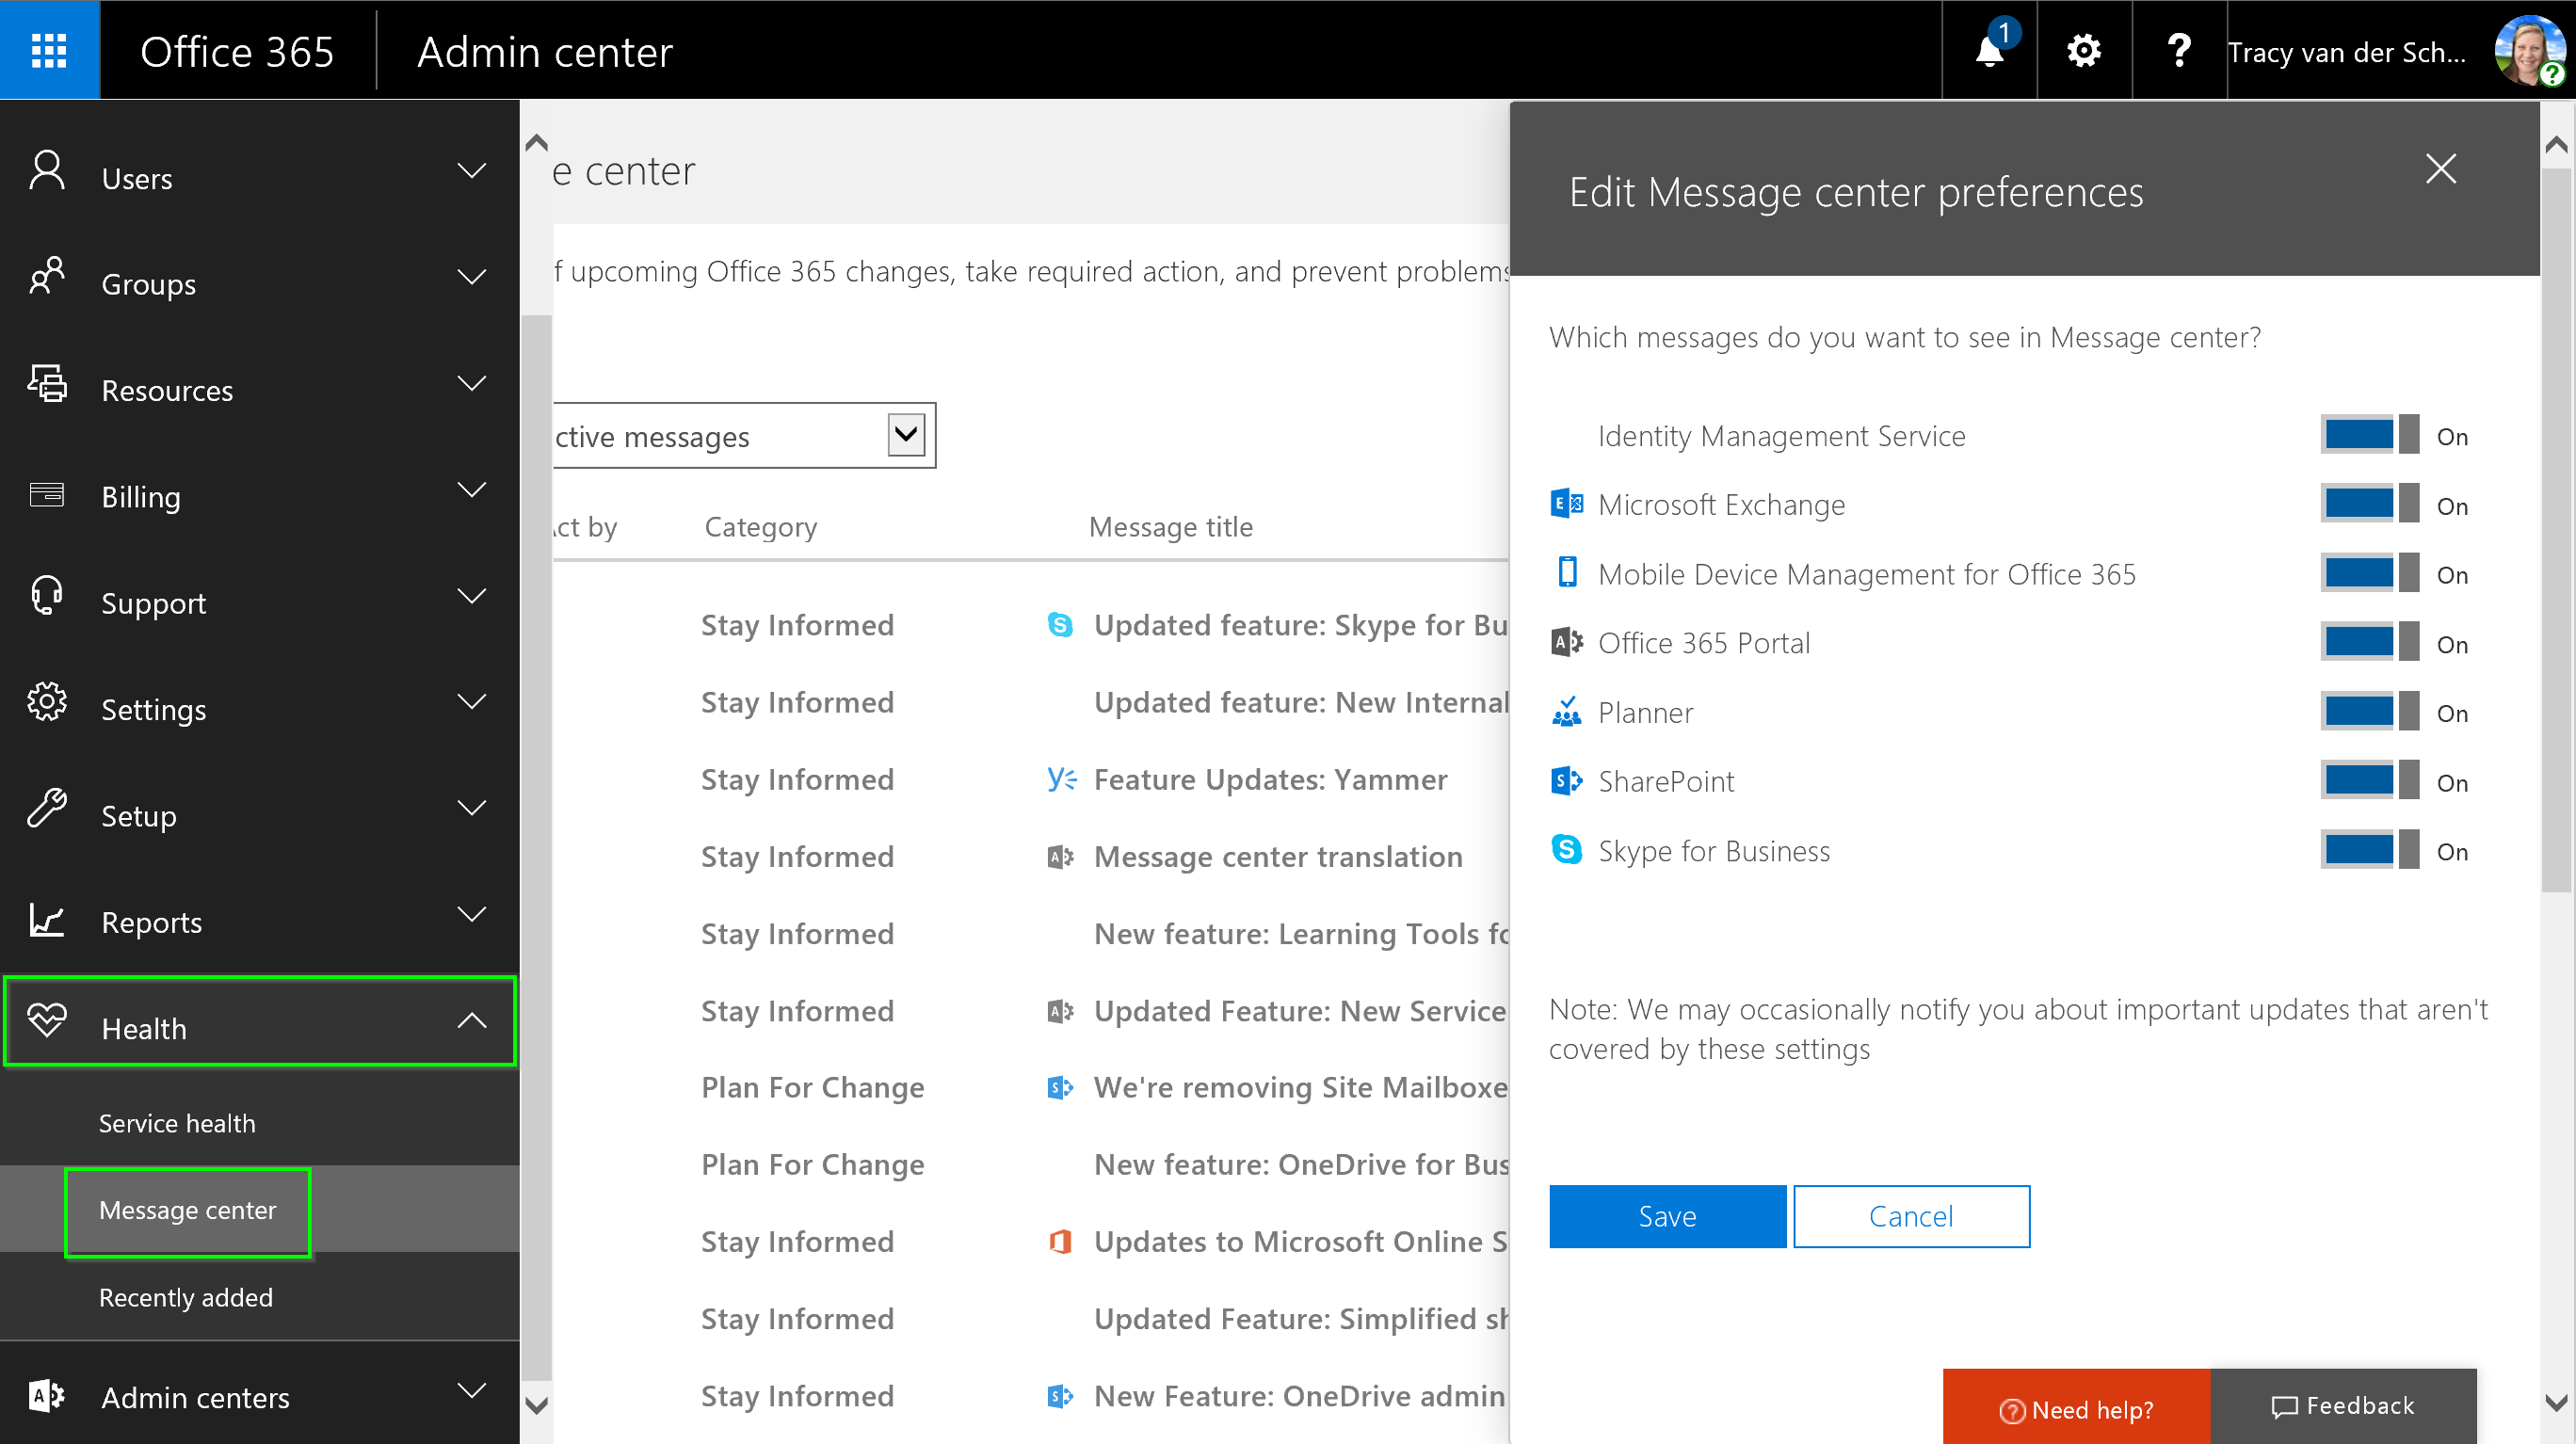Click the Save button
Screen dimensions: 2576x1444
1667,1216
